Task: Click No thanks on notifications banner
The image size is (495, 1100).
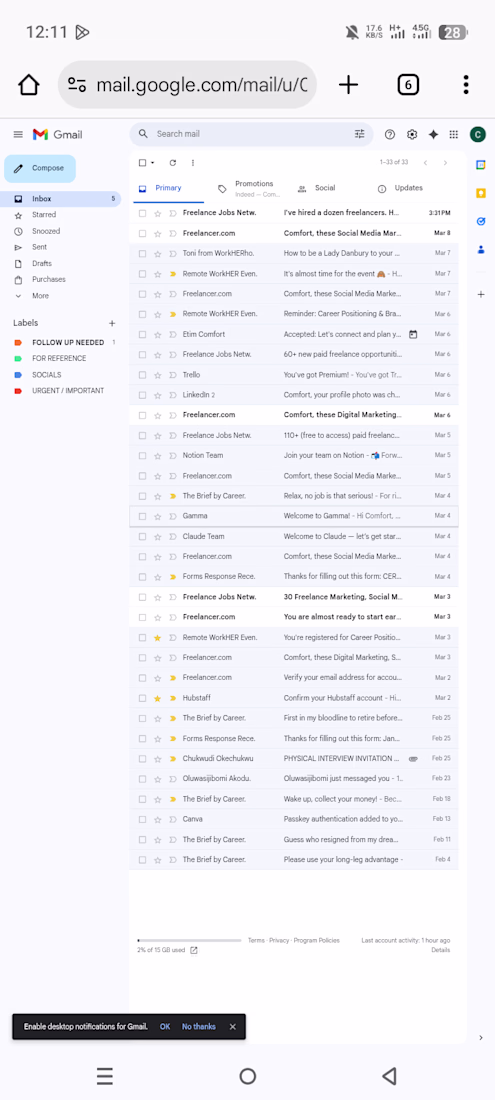Action: [x=199, y=1026]
